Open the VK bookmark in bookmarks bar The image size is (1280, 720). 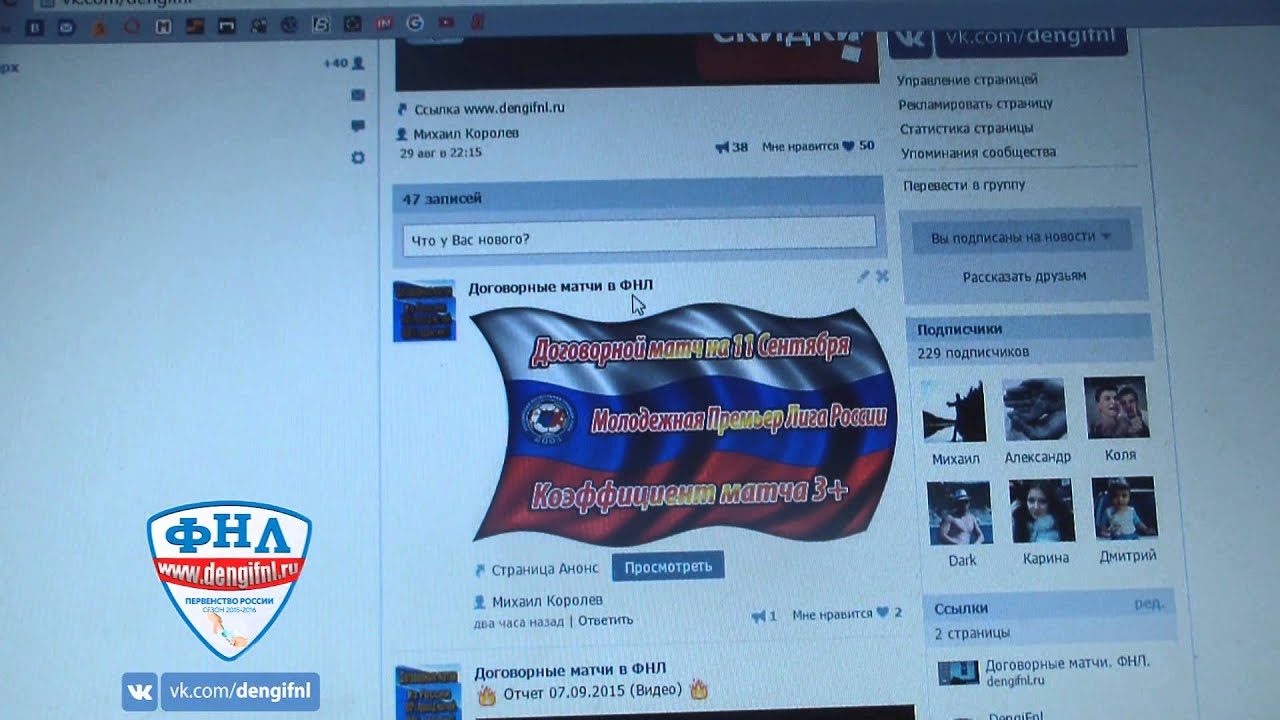[34, 27]
